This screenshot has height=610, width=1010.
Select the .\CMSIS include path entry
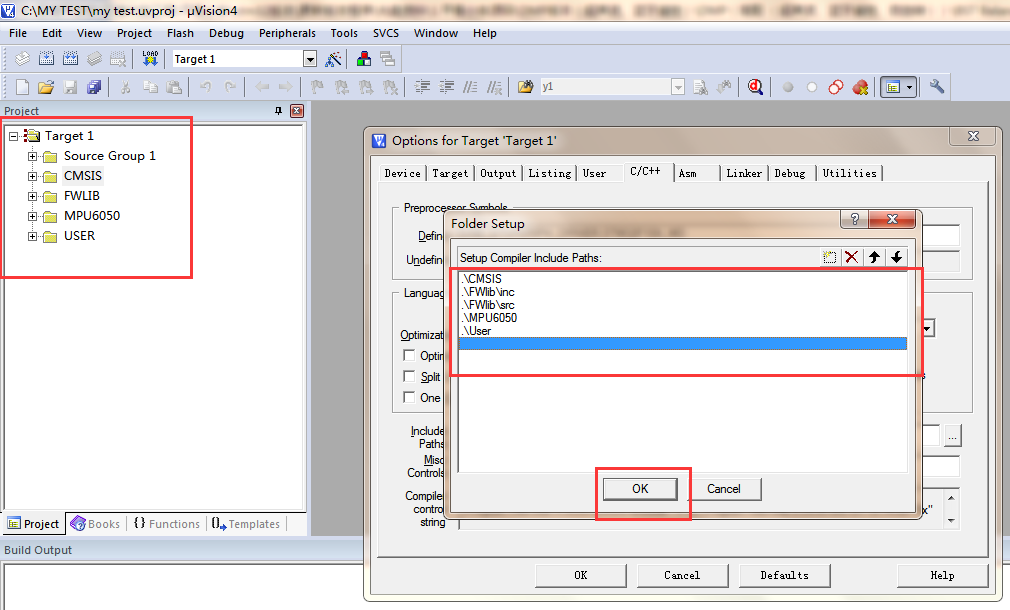(683, 279)
